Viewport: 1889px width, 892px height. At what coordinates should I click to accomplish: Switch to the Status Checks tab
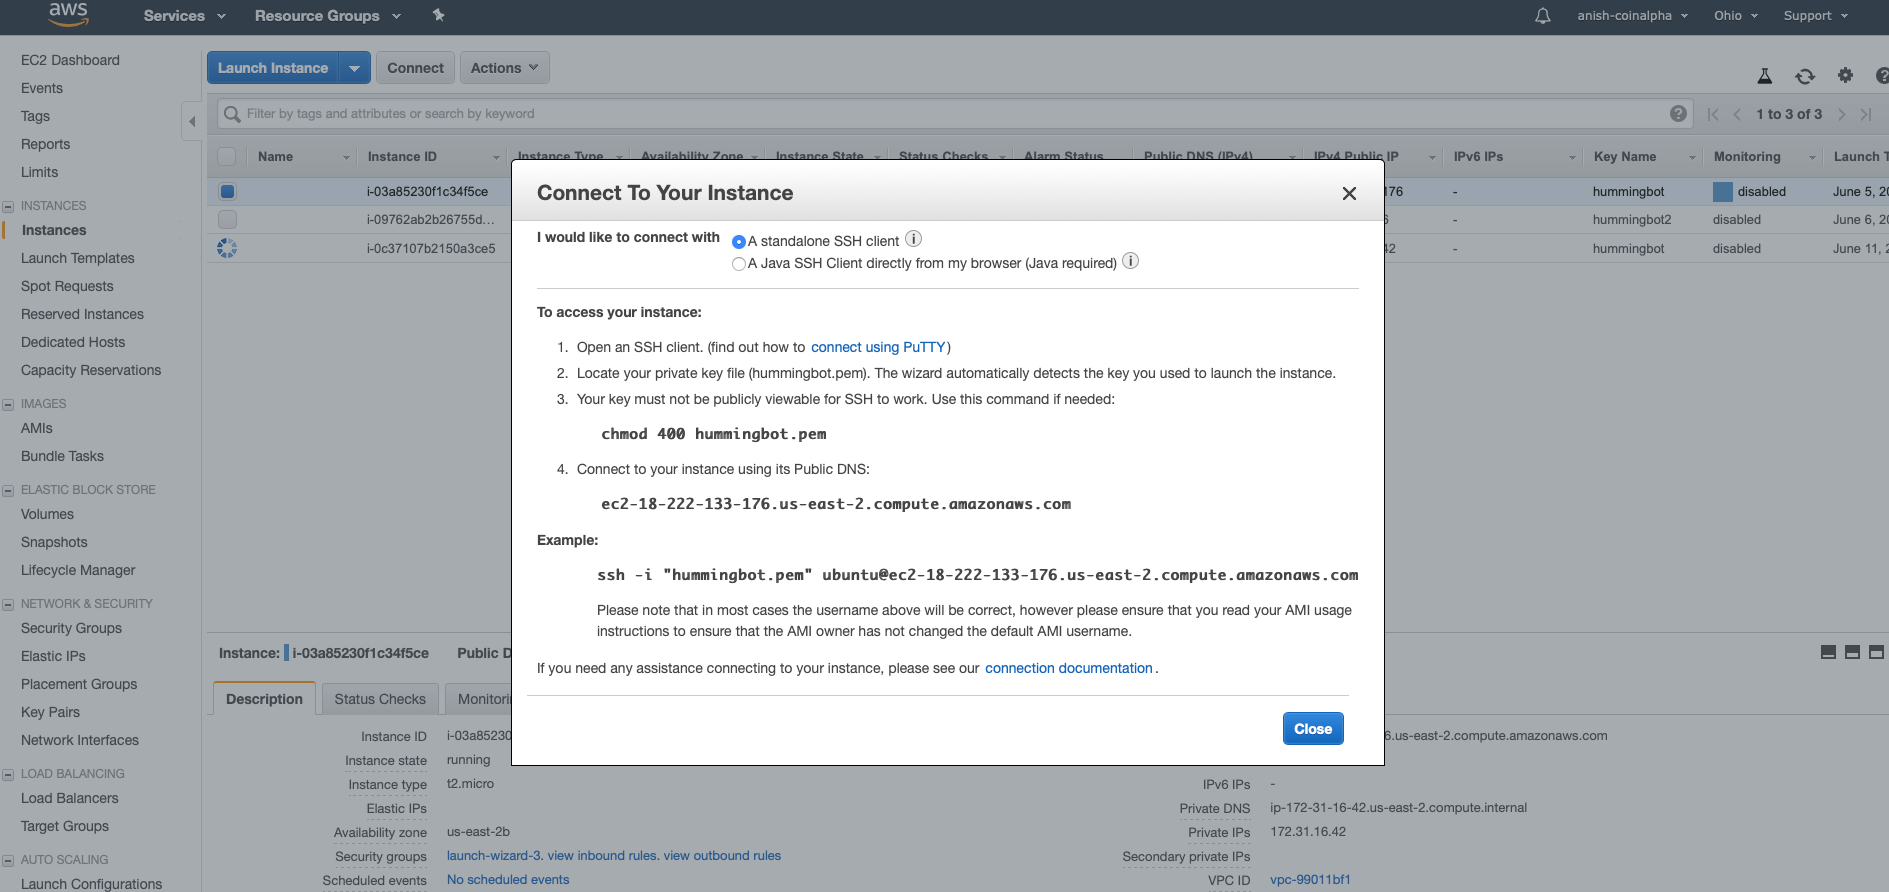tap(380, 699)
